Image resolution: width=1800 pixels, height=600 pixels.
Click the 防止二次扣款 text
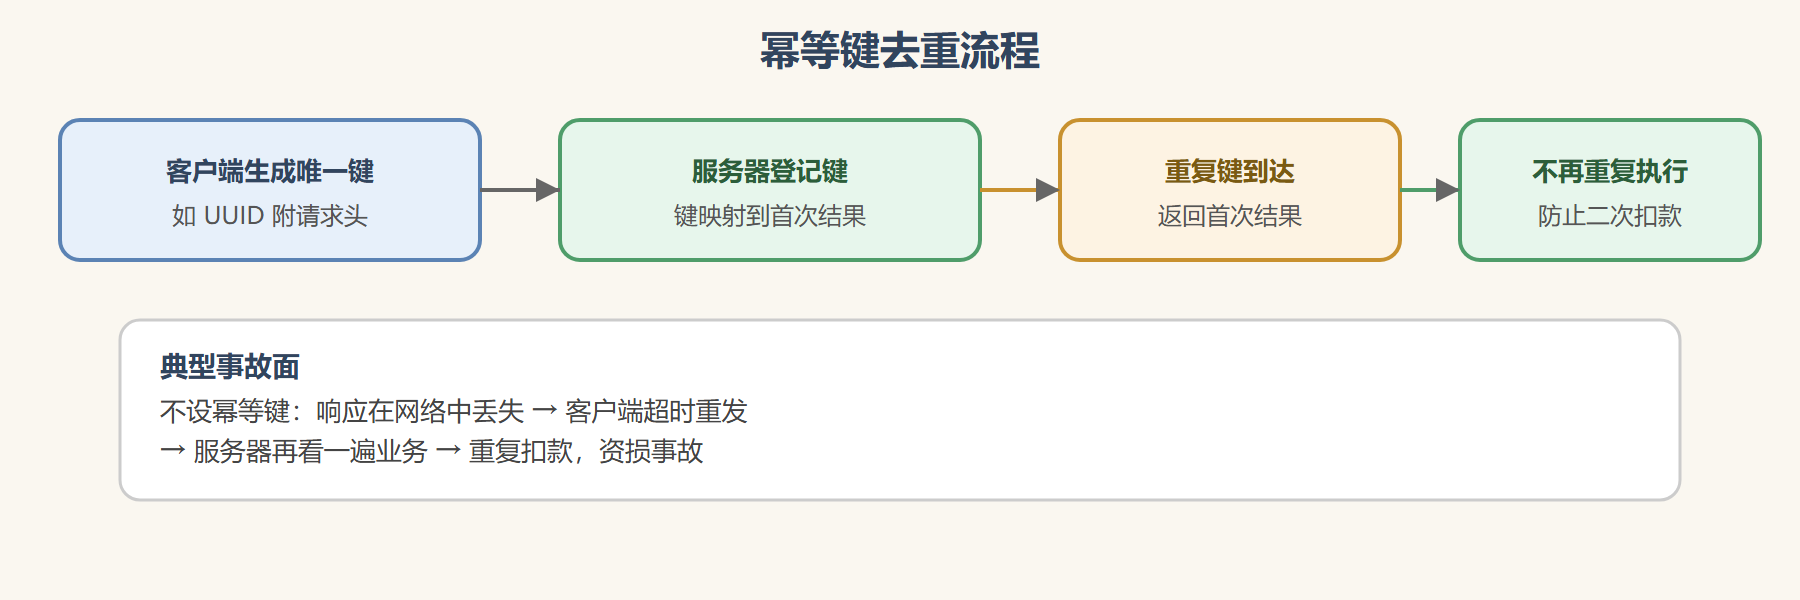click(x=1610, y=216)
